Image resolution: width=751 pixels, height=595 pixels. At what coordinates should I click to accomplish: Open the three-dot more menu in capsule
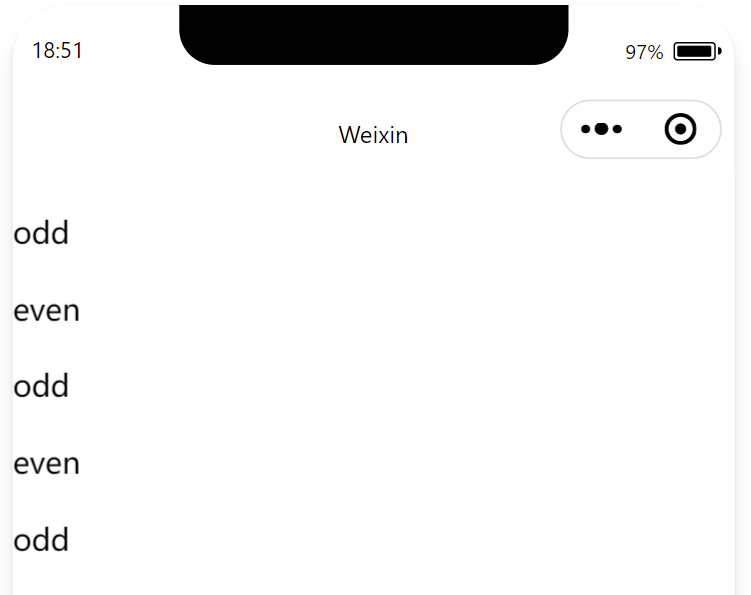pyautogui.click(x=601, y=129)
